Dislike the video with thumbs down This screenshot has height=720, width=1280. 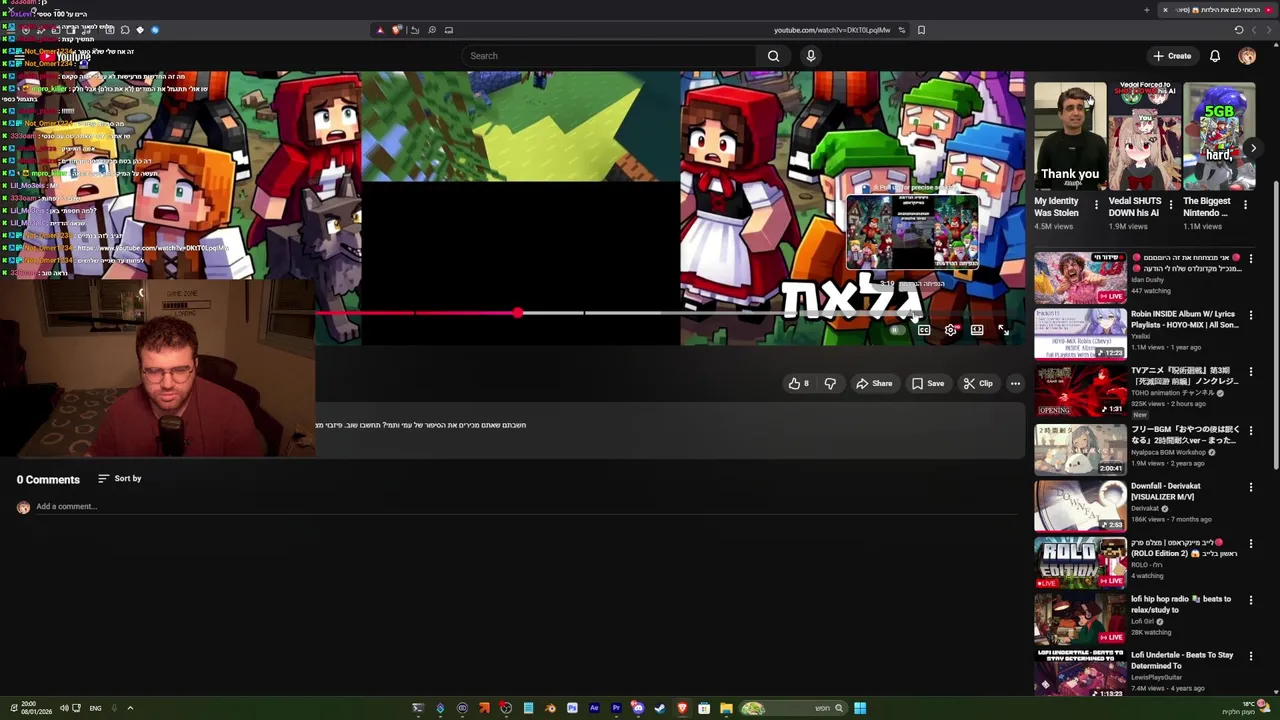pos(830,383)
